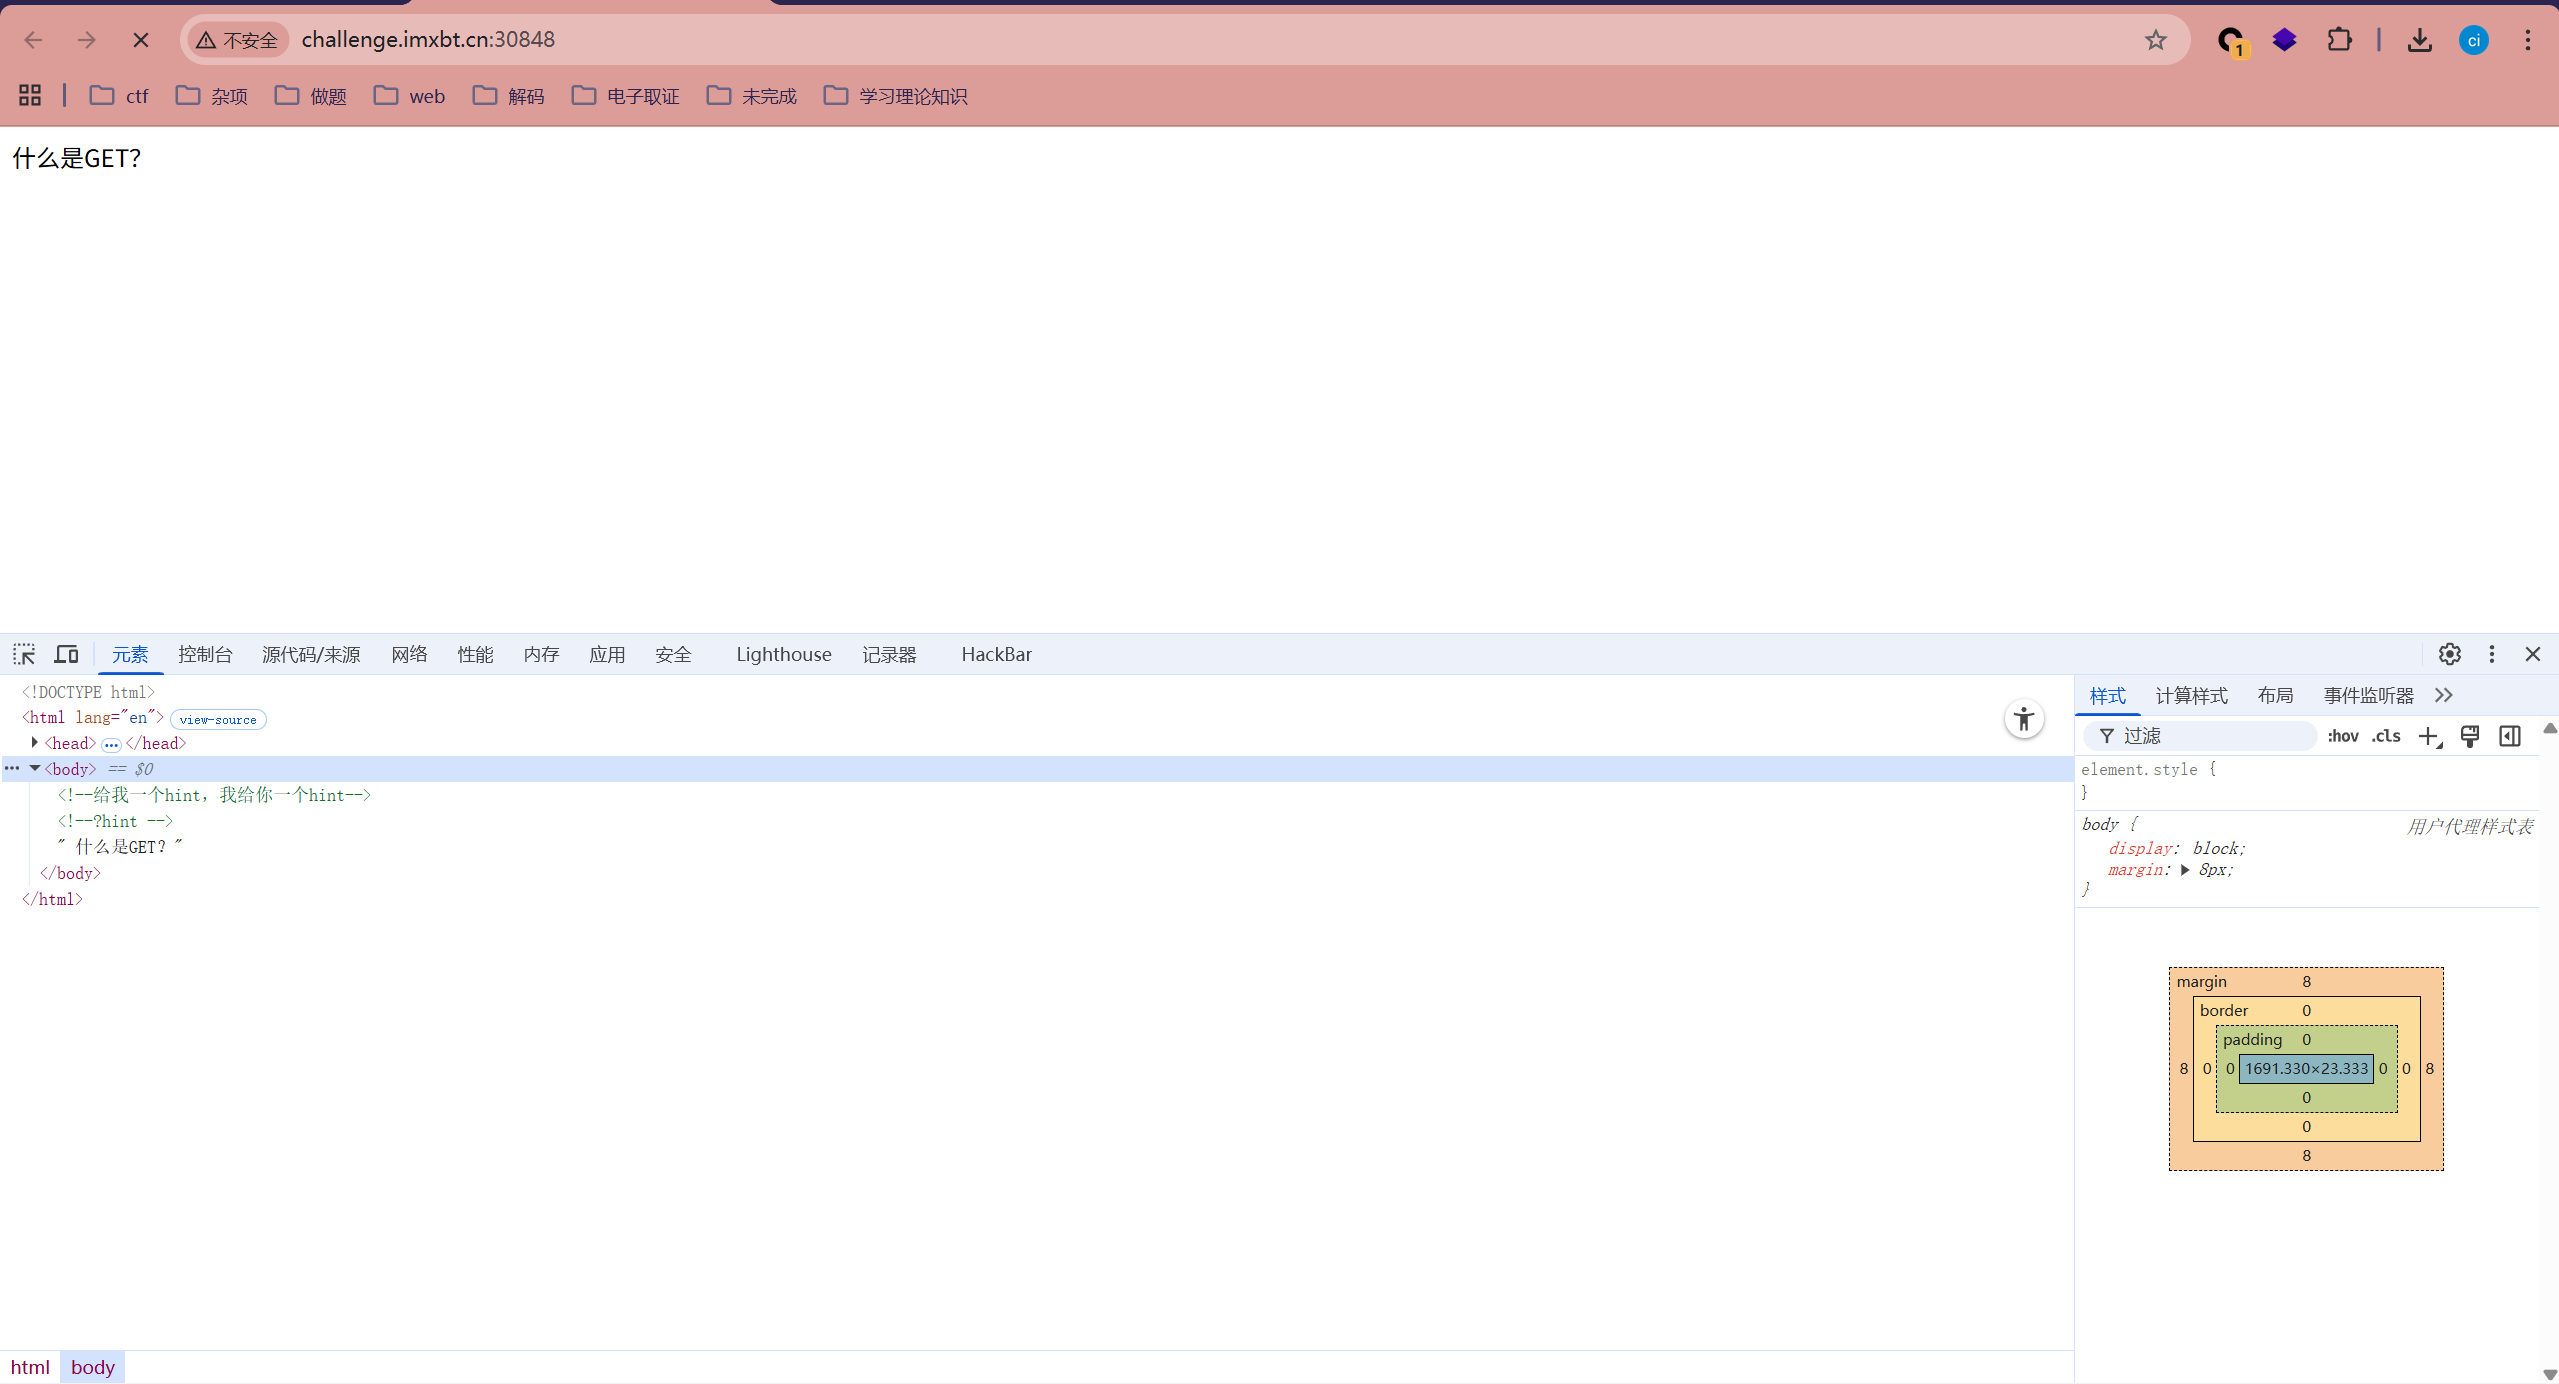
Task: Collapse the body element node
Action: pyautogui.click(x=35, y=769)
